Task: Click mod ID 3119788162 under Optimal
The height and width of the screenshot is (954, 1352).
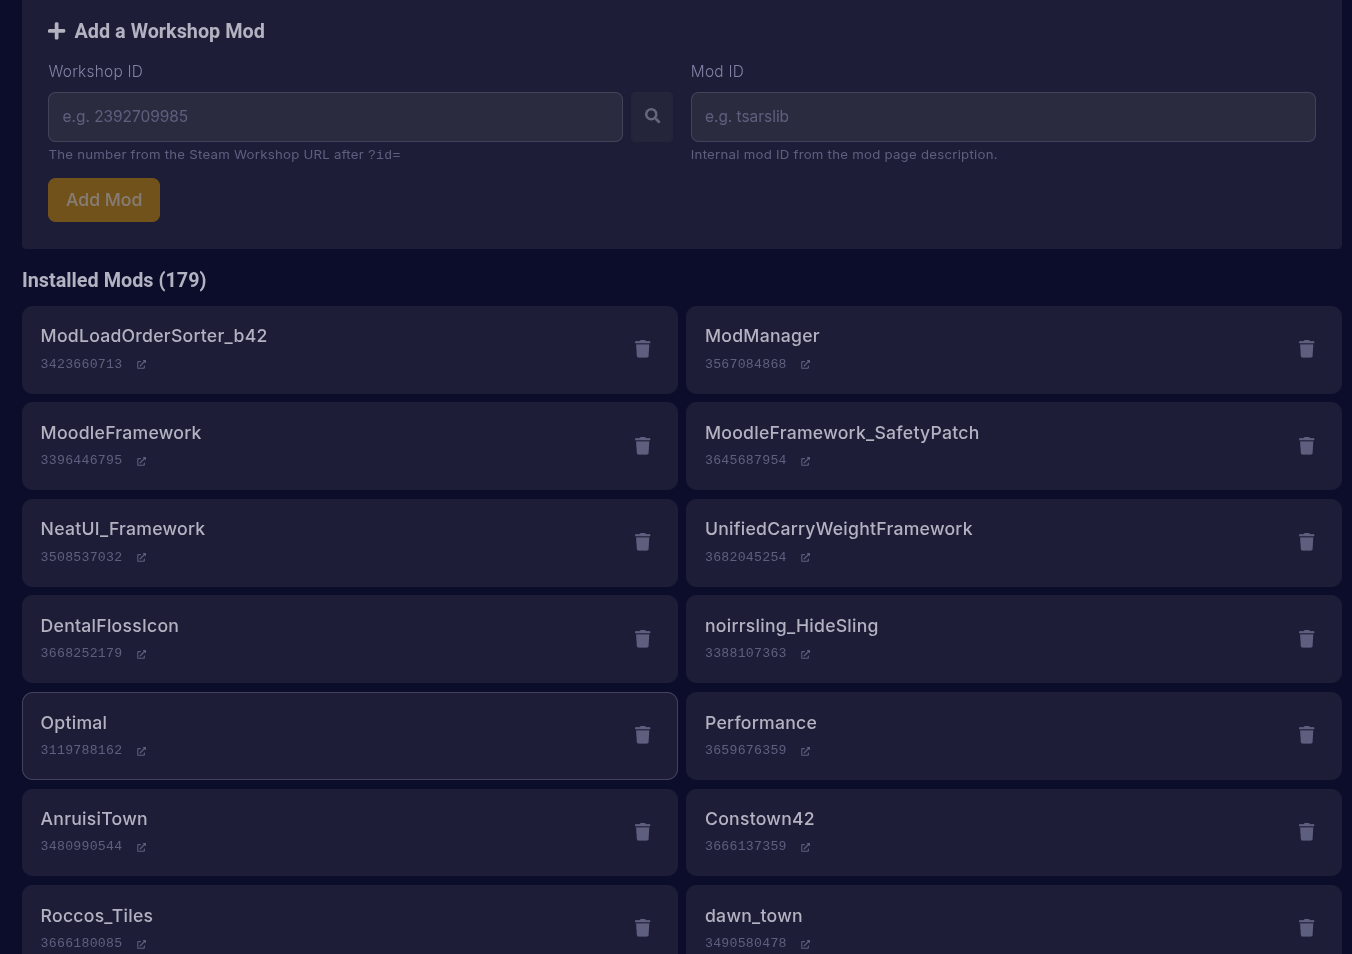Action: (x=81, y=749)
